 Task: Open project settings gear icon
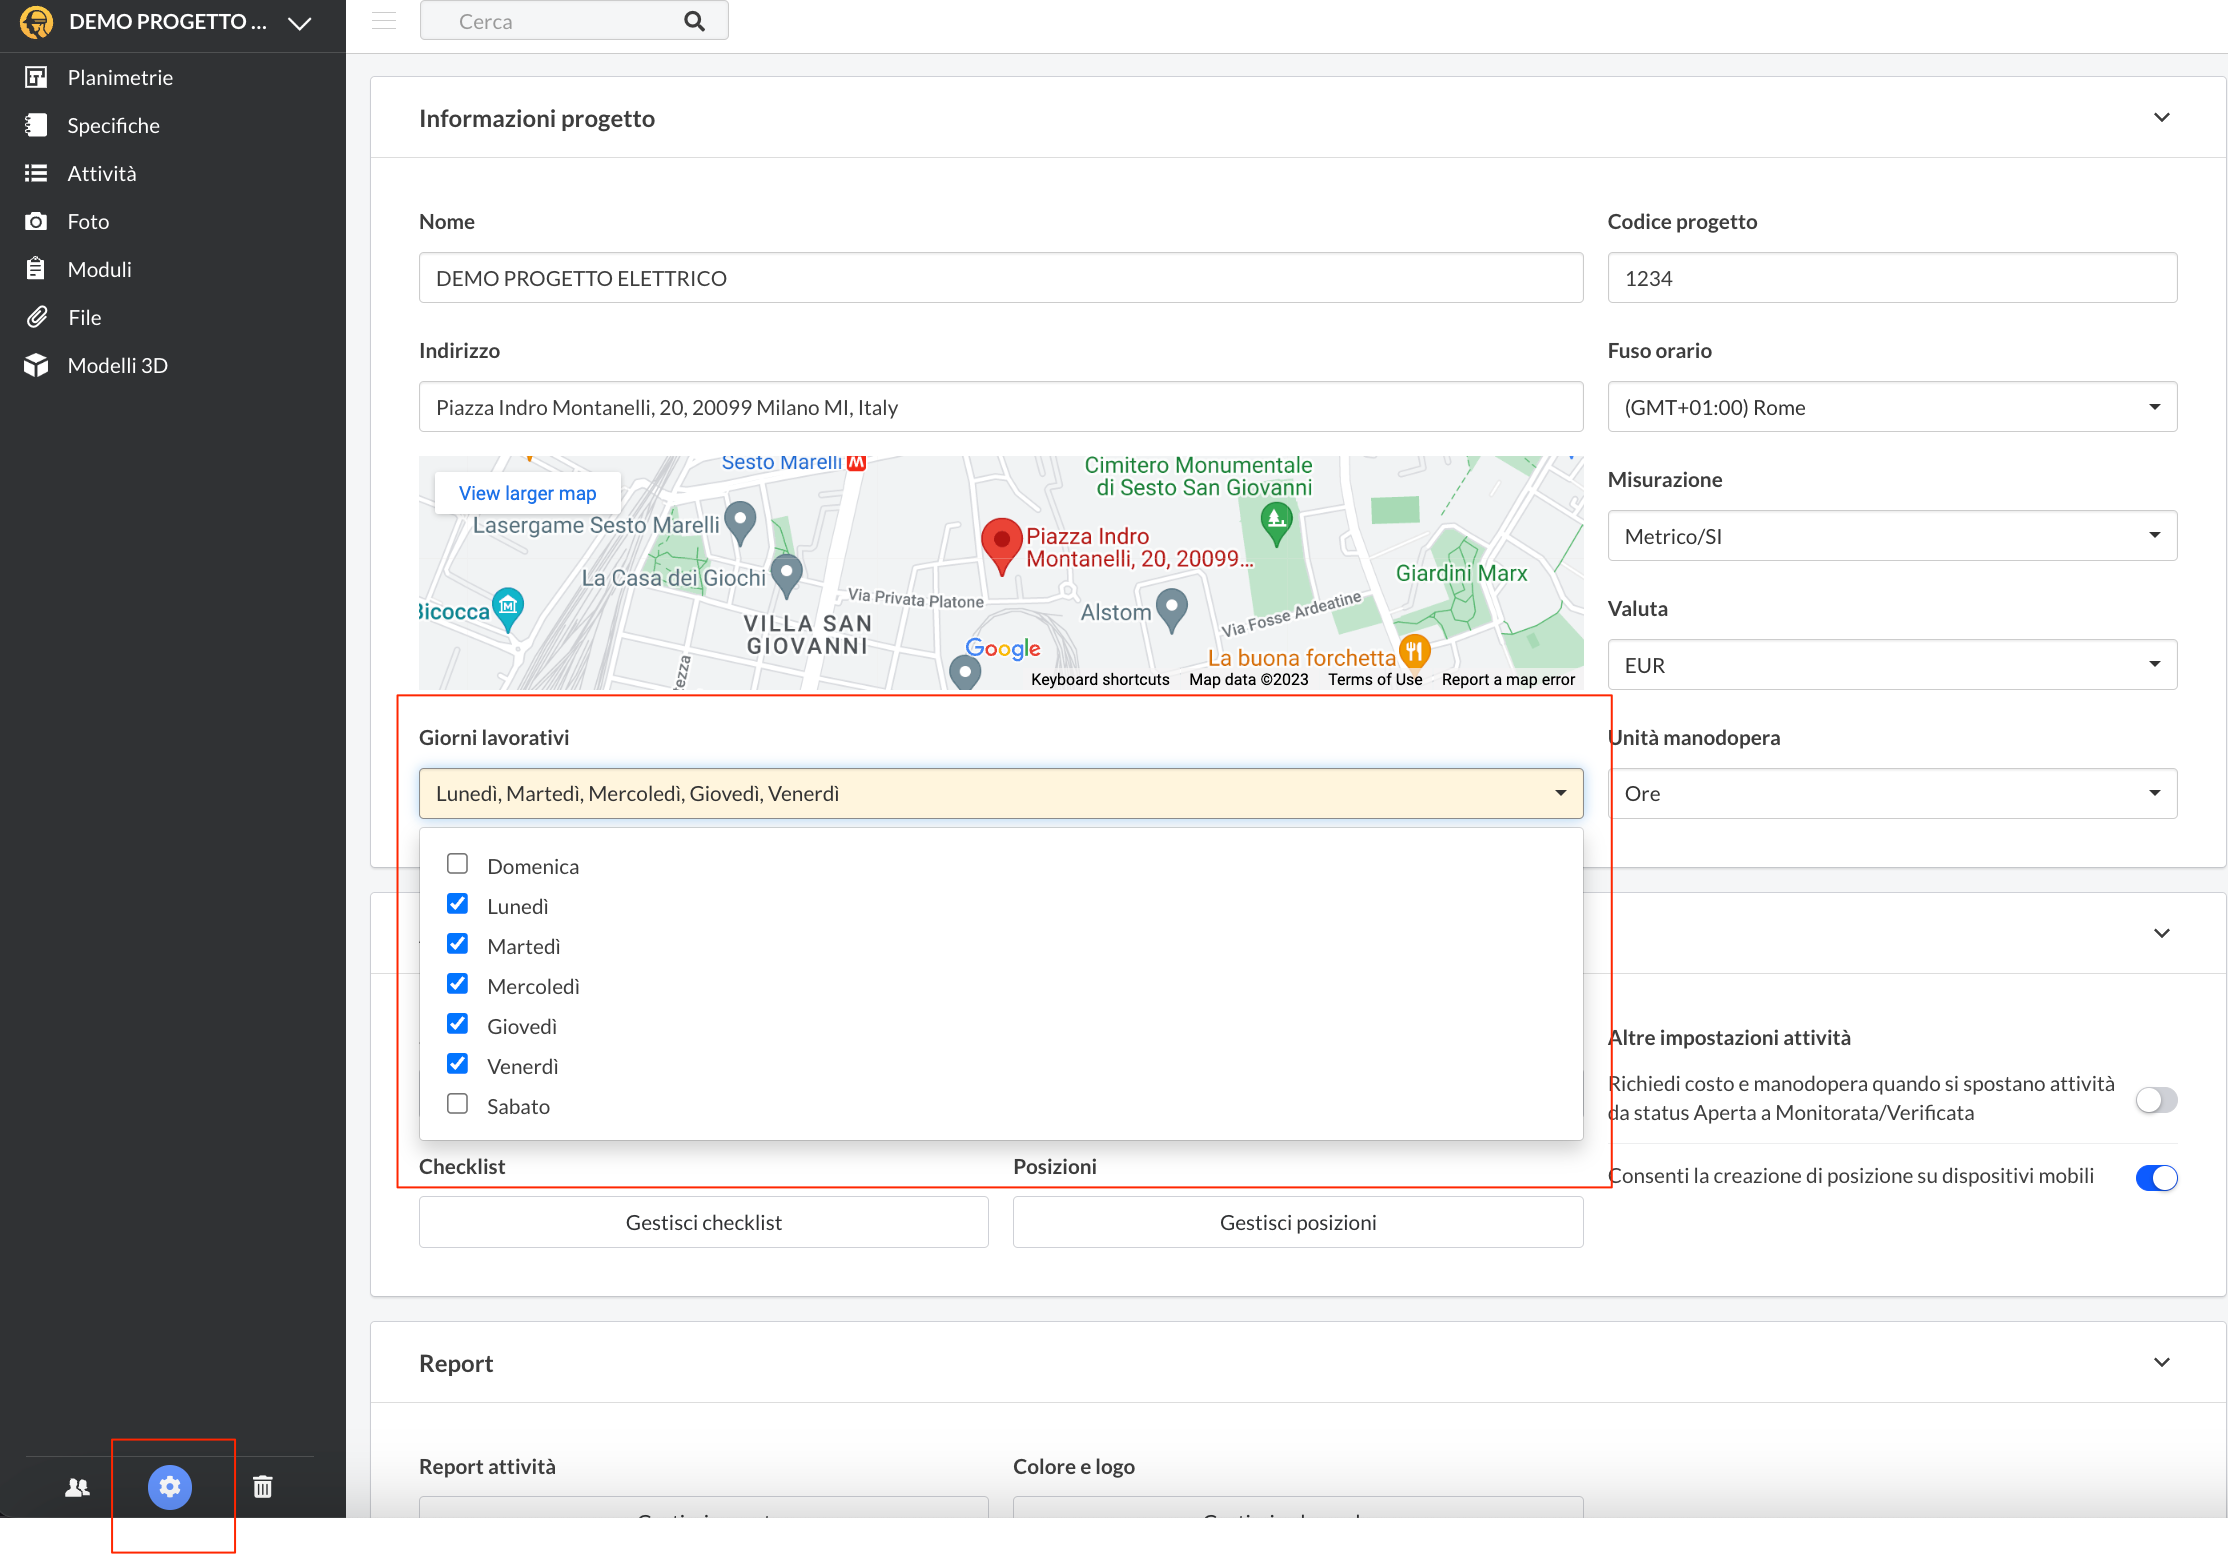(x=170, y=1487)
